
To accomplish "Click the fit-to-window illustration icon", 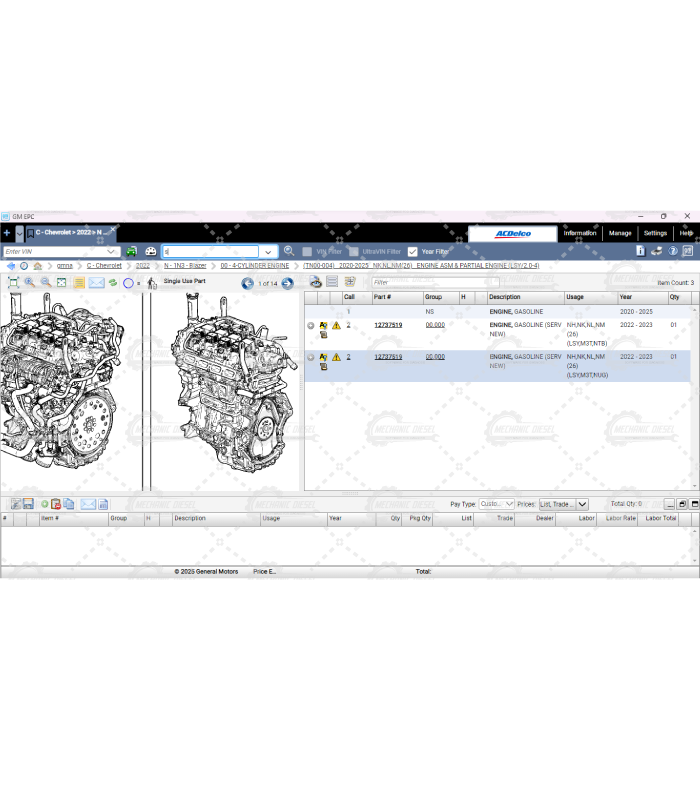I will (13, 283).
